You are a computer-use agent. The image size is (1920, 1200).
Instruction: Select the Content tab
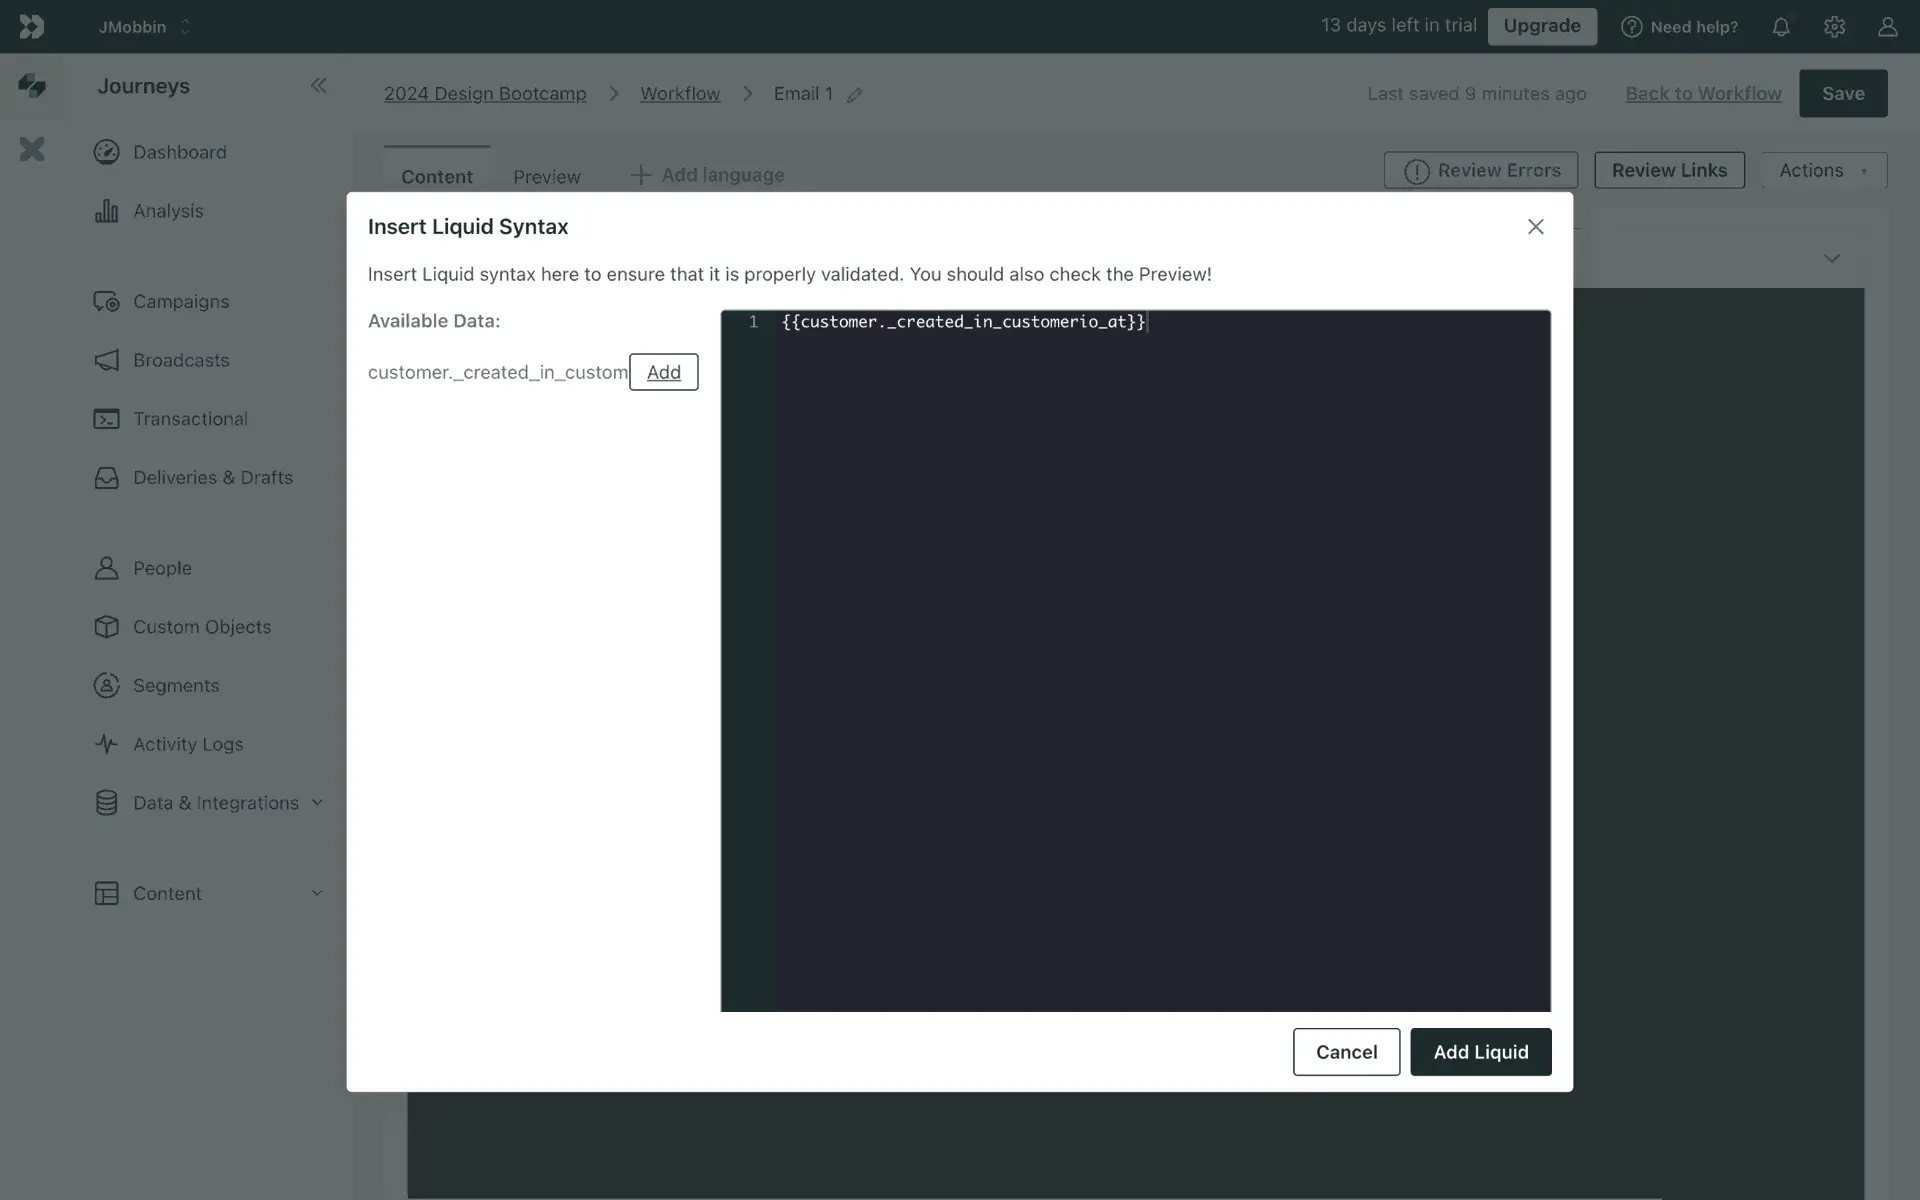click(x=436, y=176)
